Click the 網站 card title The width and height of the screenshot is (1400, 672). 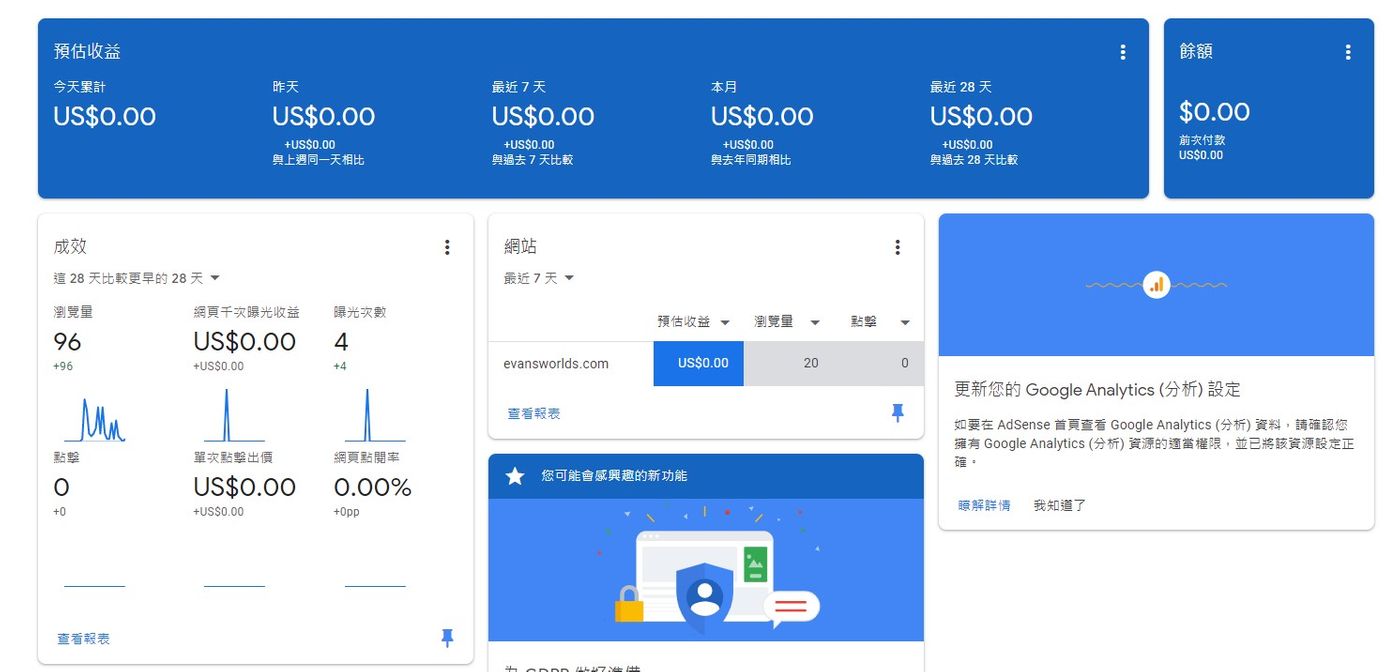520,246
